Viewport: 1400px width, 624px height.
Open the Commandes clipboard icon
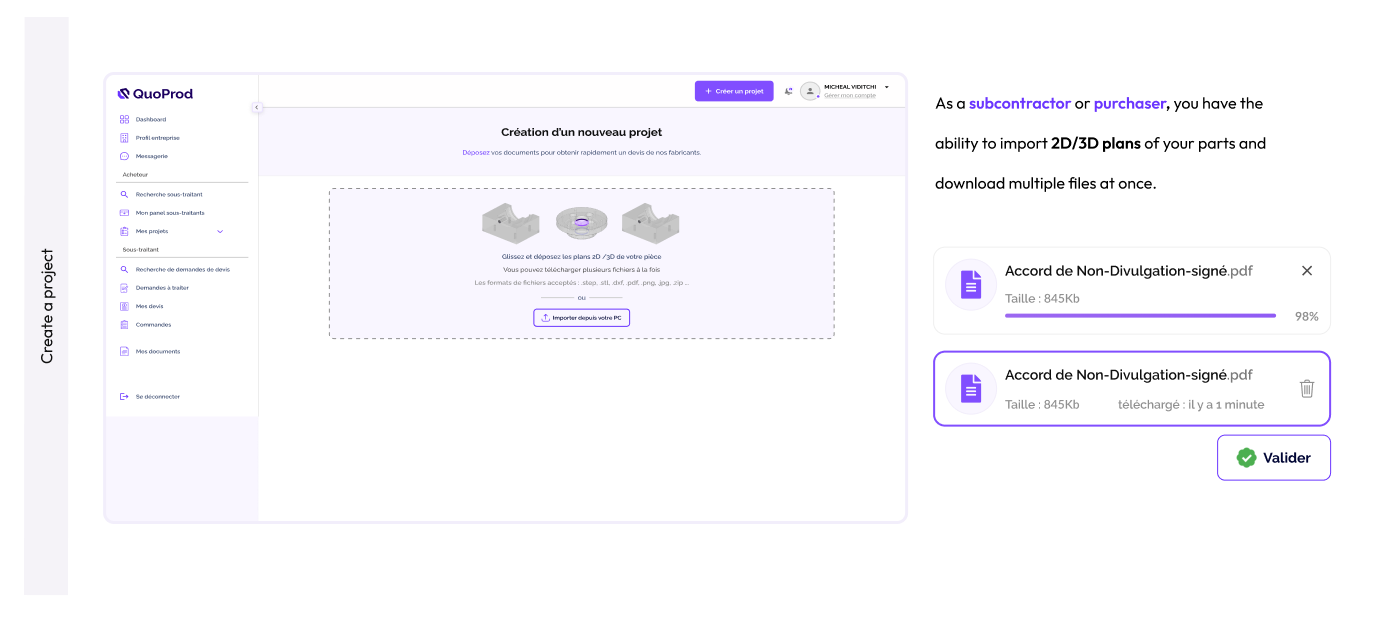(x=124, y=325)
